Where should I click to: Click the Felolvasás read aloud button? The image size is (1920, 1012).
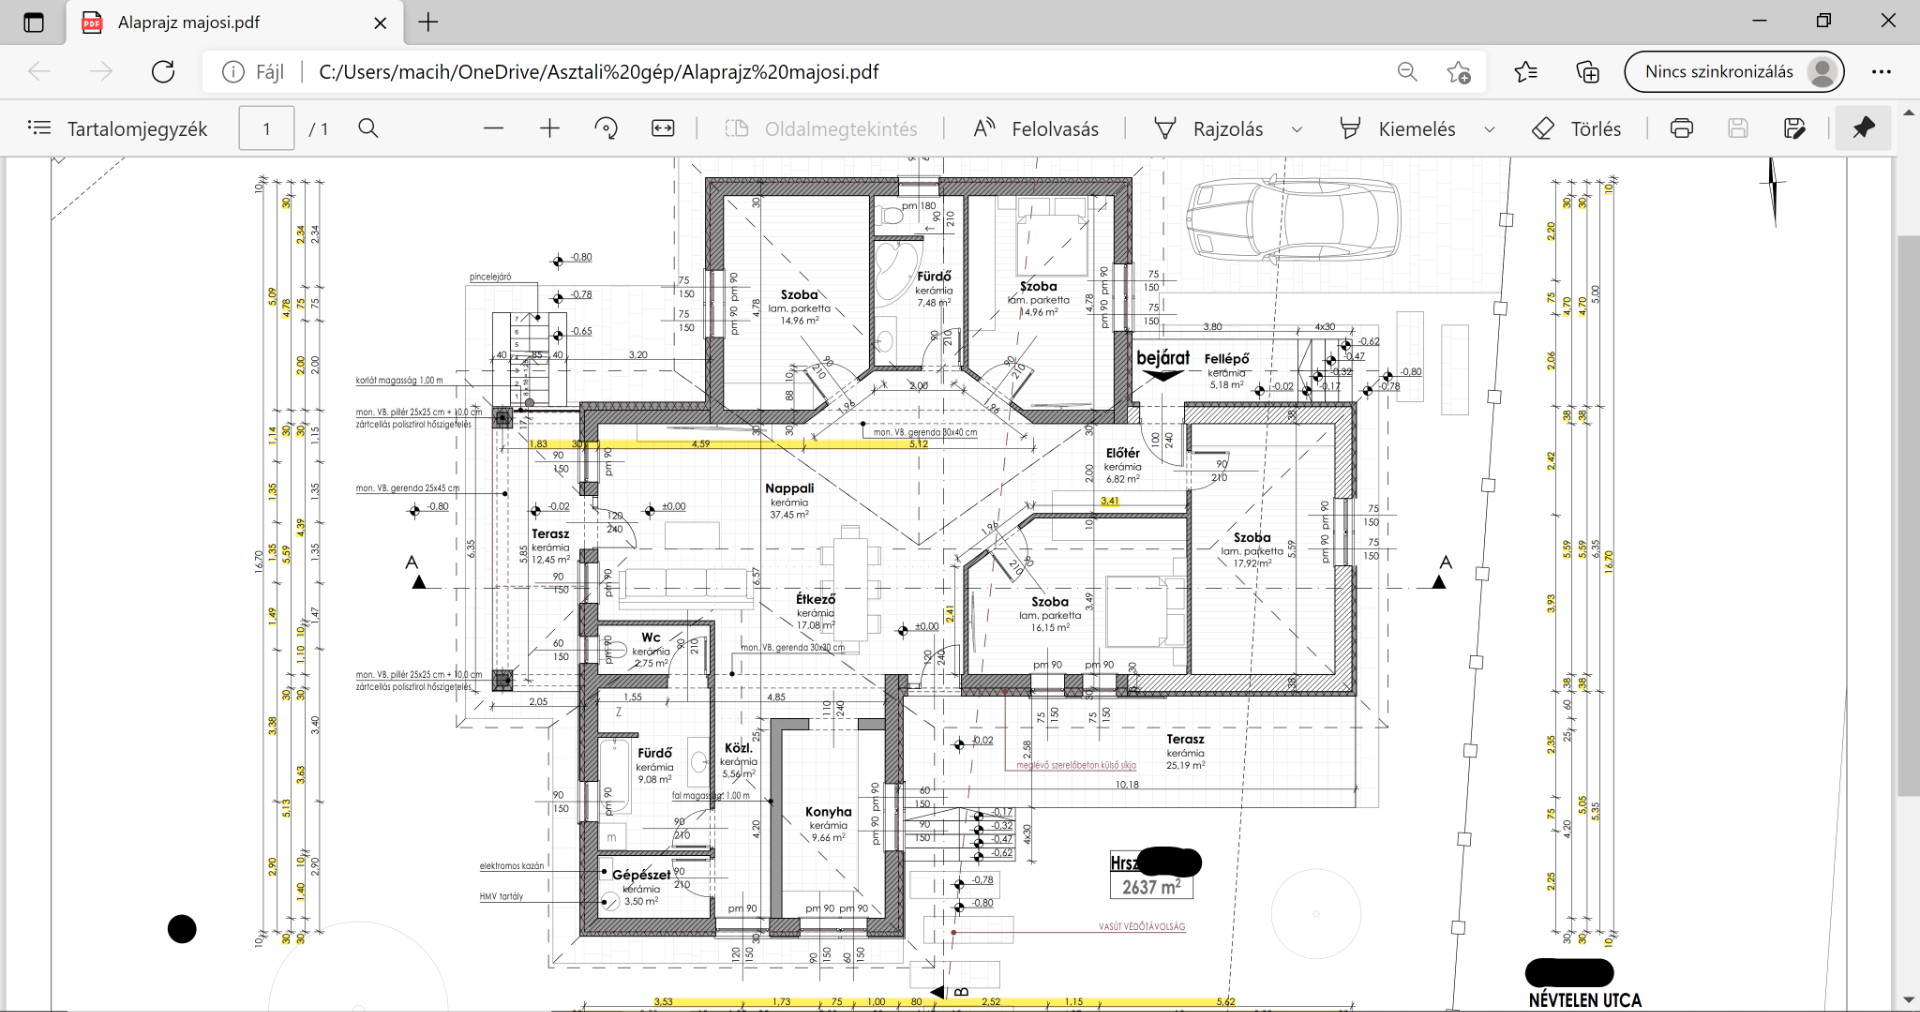(x=1036, y=129)
